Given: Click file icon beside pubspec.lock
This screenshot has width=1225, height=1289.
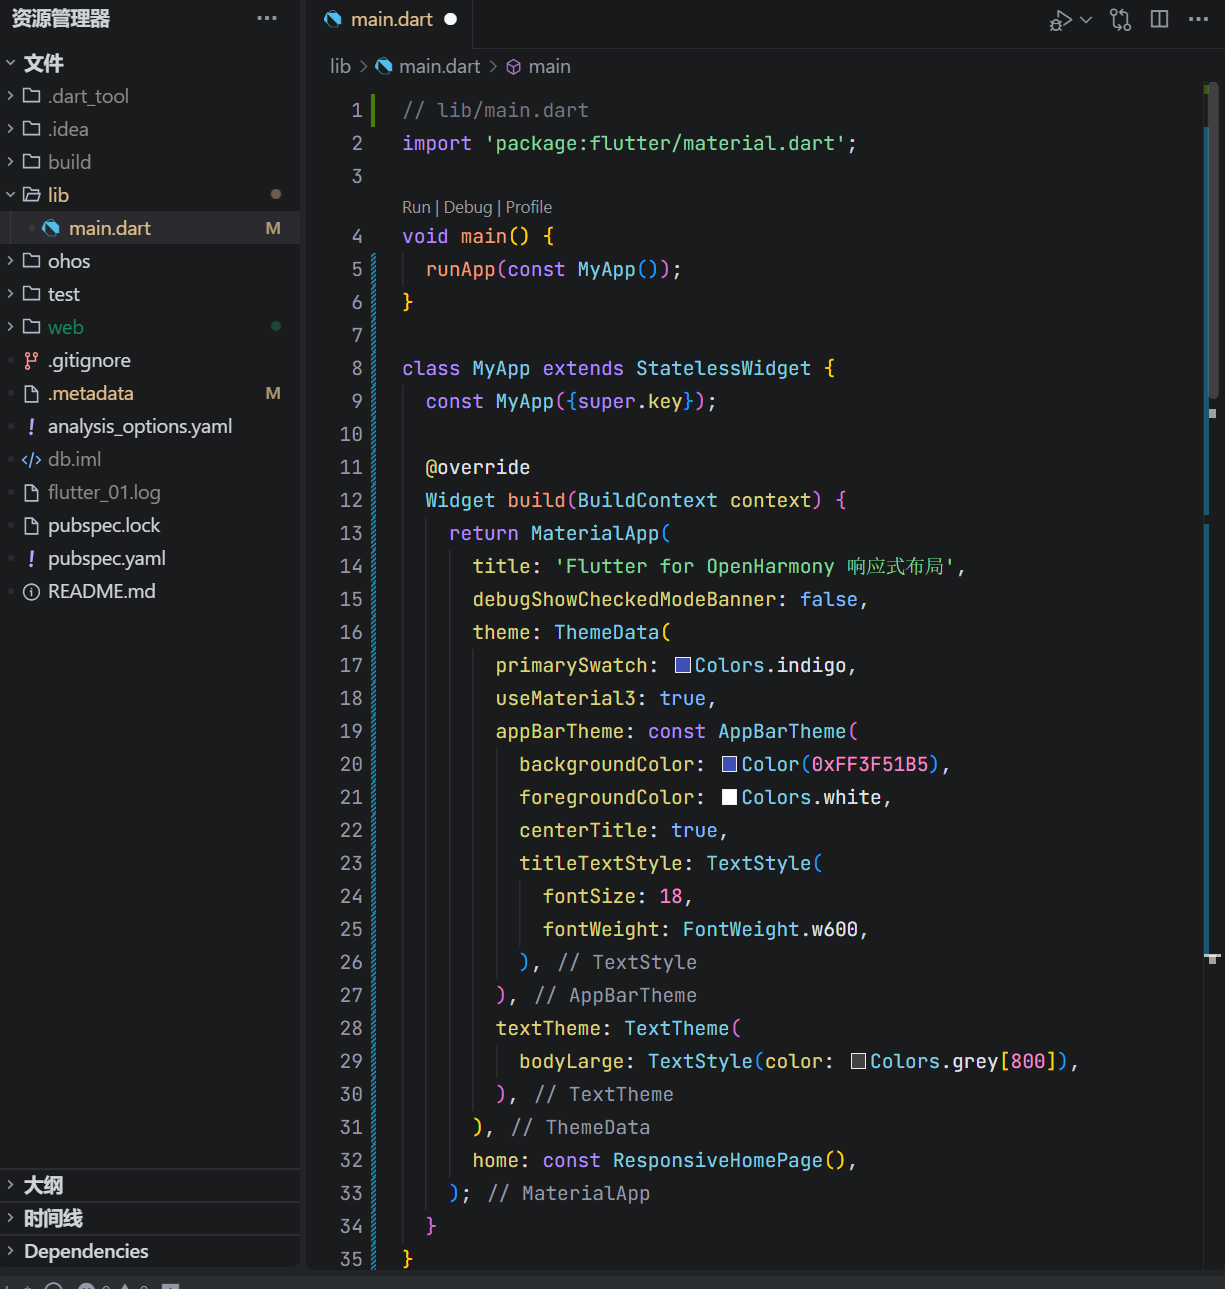Looking at the screenshot, I should tap(31, 525).
